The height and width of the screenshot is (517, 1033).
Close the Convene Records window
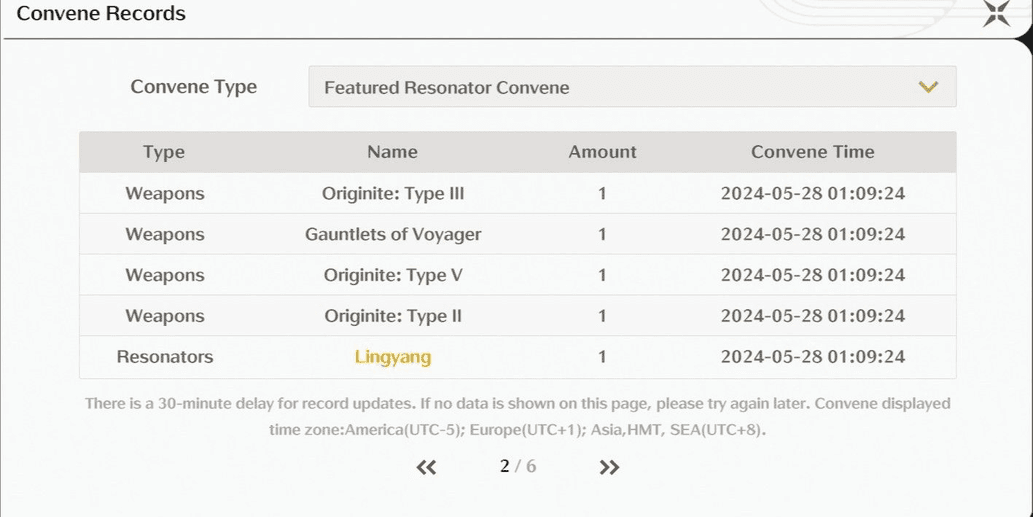(997, 14)
